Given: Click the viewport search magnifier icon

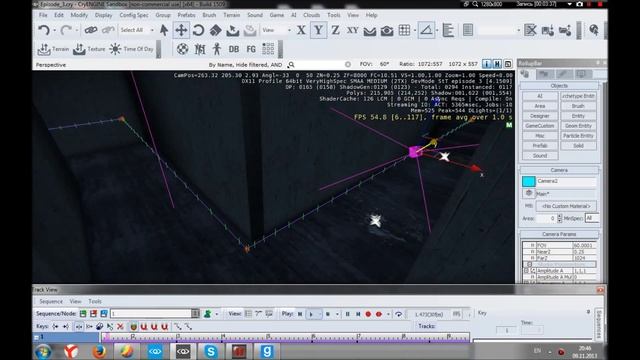Looking at the screenshot, I should point(291,65).
